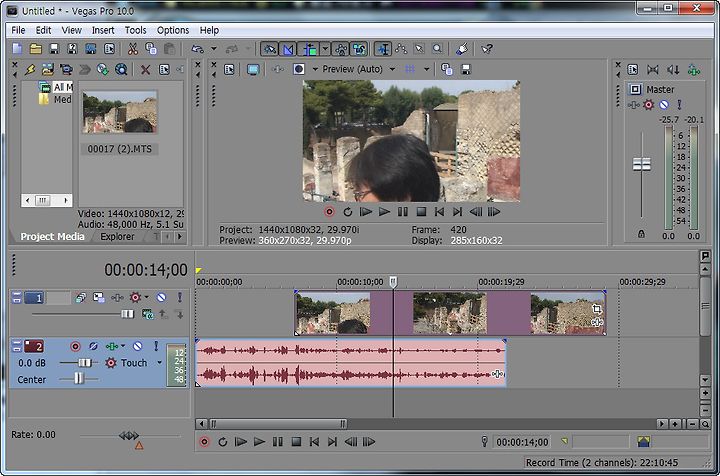
Task: Click the Undo arrow icon
Action: (x=197, y=49)
